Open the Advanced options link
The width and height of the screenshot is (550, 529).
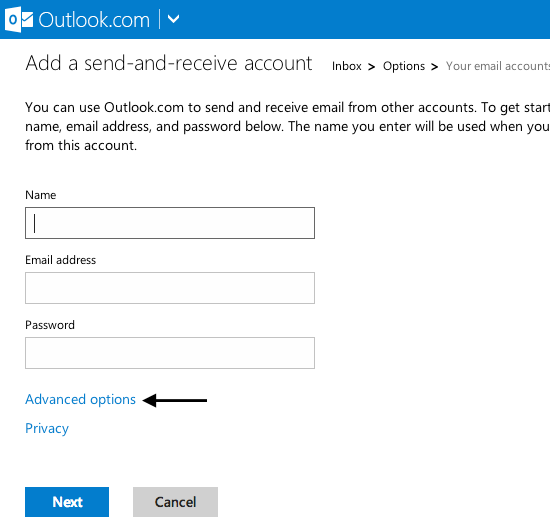click(80, 400)
